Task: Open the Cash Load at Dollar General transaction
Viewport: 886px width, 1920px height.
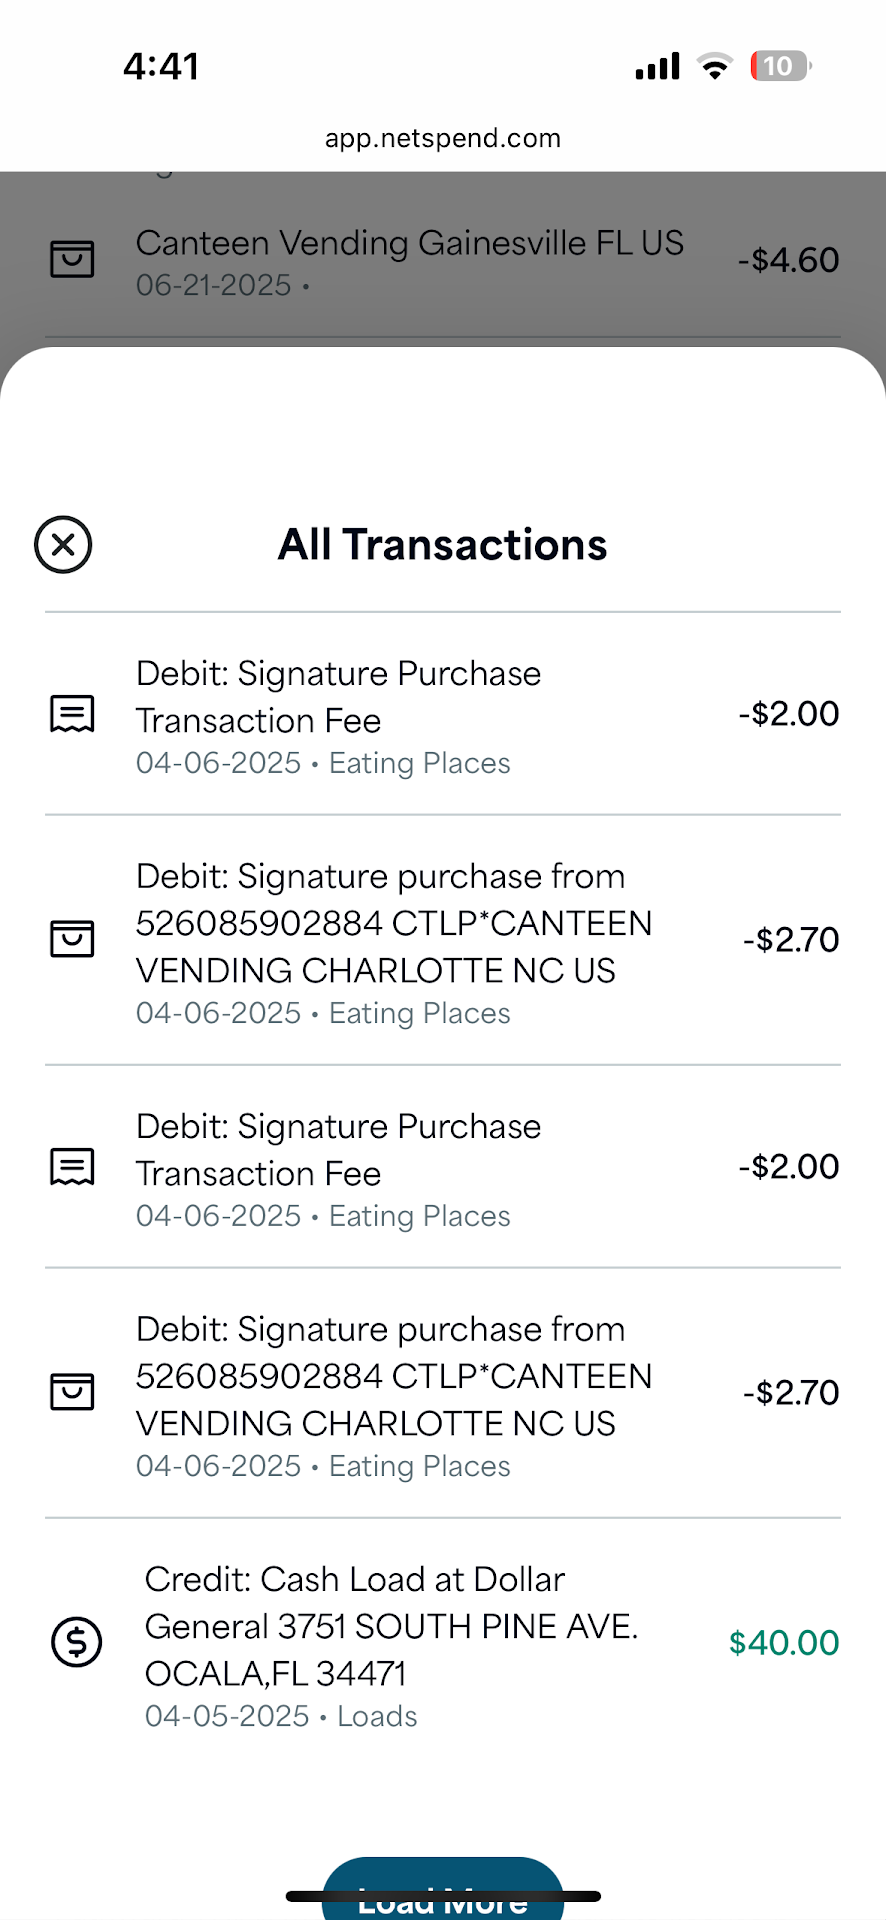Action: point(391,1626)
